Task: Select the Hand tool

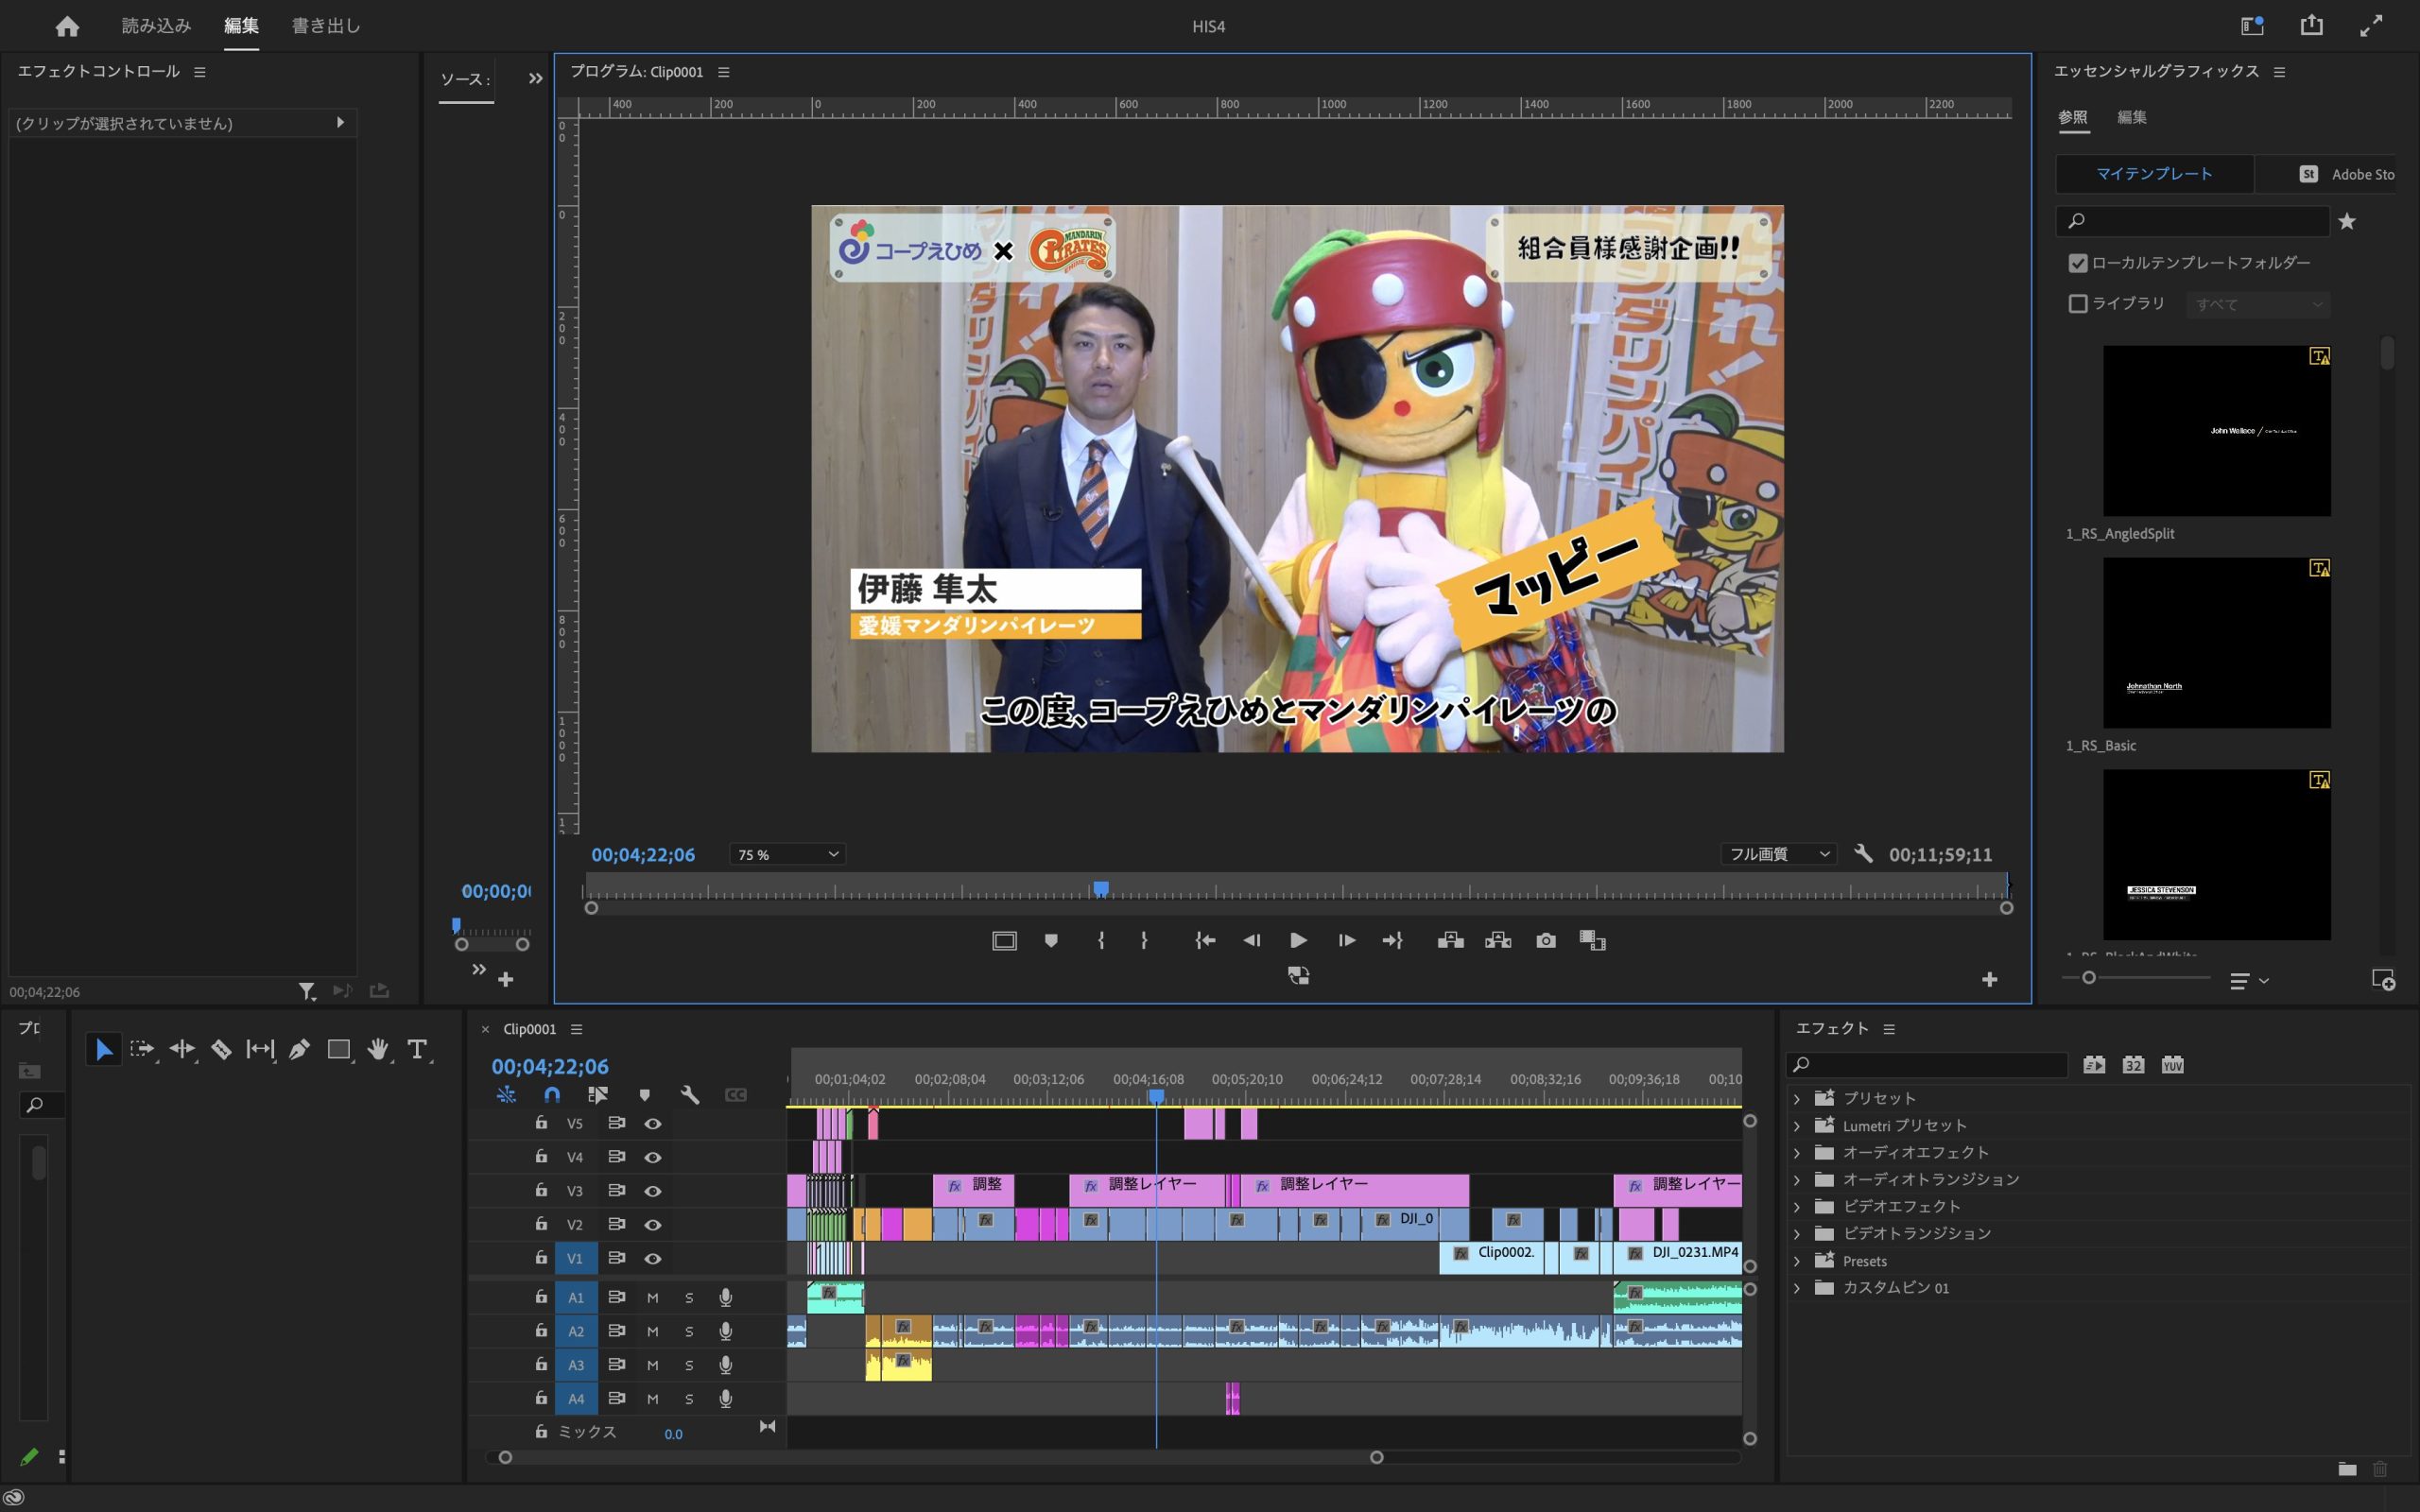Action: [x=378, y=1049]
